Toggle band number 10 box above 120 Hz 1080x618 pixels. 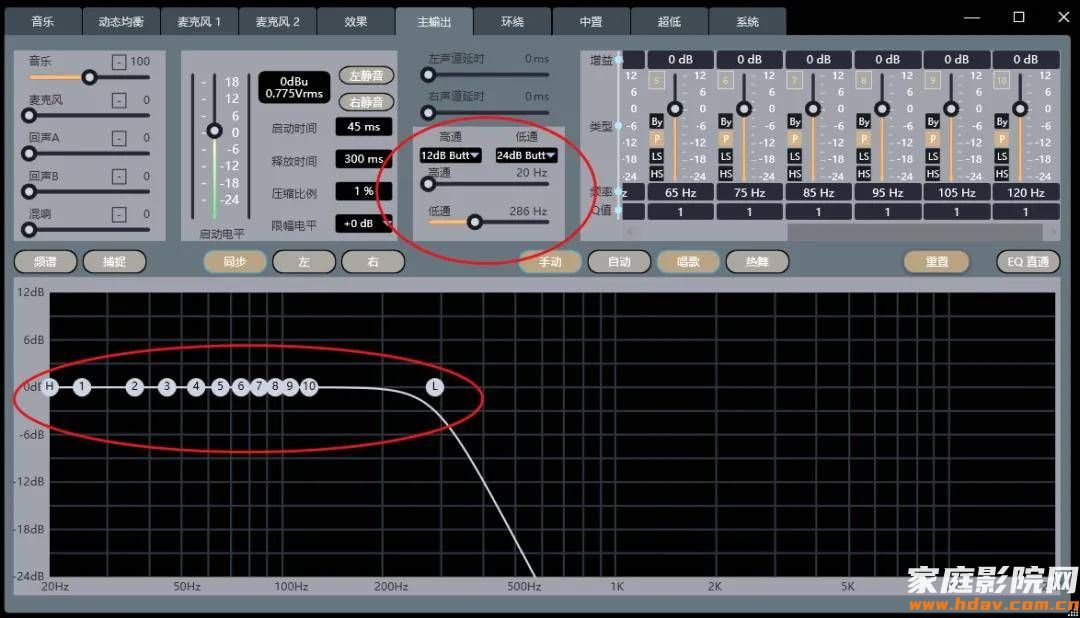(x=1001, y=81)
